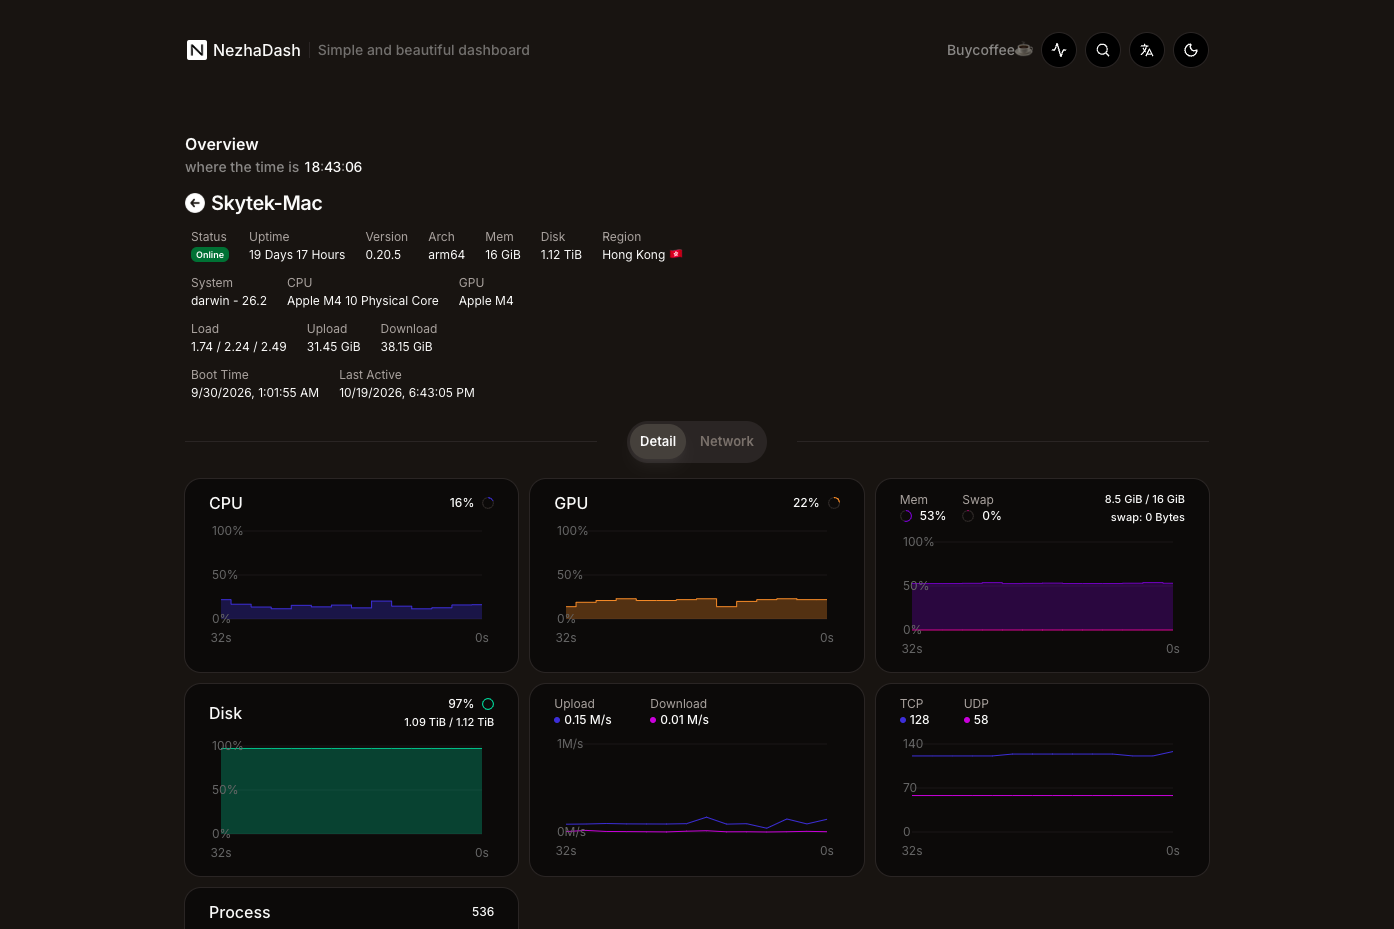Click the NezhaDash logo icon

click(x=197, y=50)
